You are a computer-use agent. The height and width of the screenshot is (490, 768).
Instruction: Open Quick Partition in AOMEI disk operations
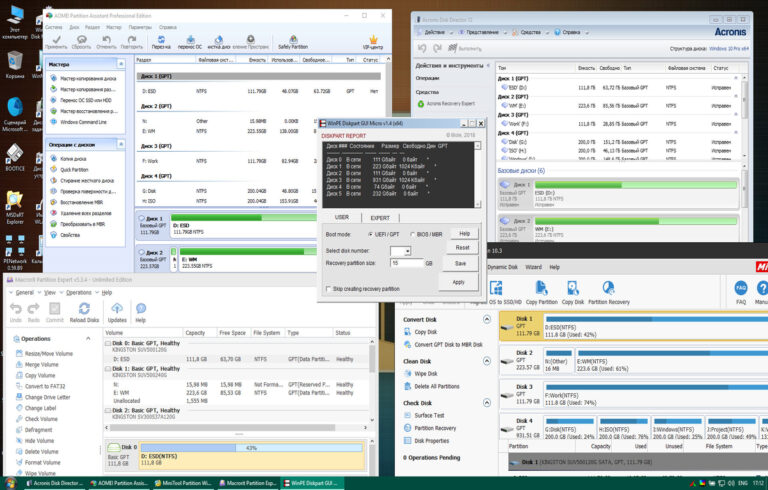tap(74, 170)
